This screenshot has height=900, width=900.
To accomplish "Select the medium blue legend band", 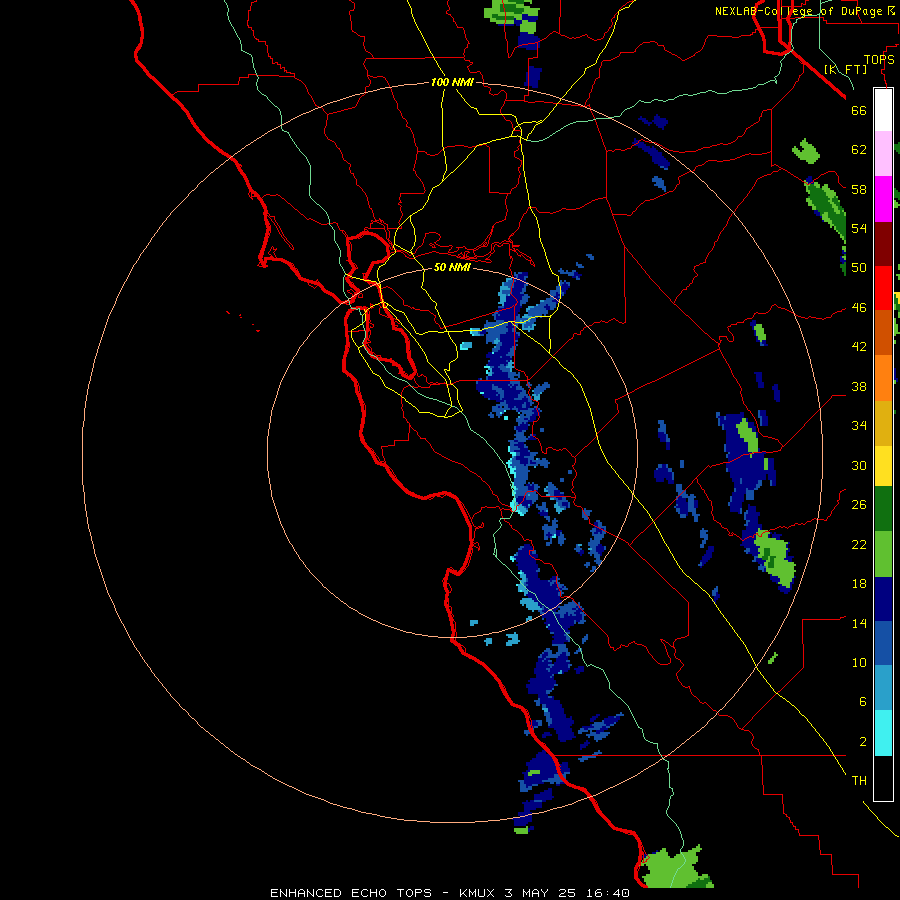I will (x=883, y=643).
